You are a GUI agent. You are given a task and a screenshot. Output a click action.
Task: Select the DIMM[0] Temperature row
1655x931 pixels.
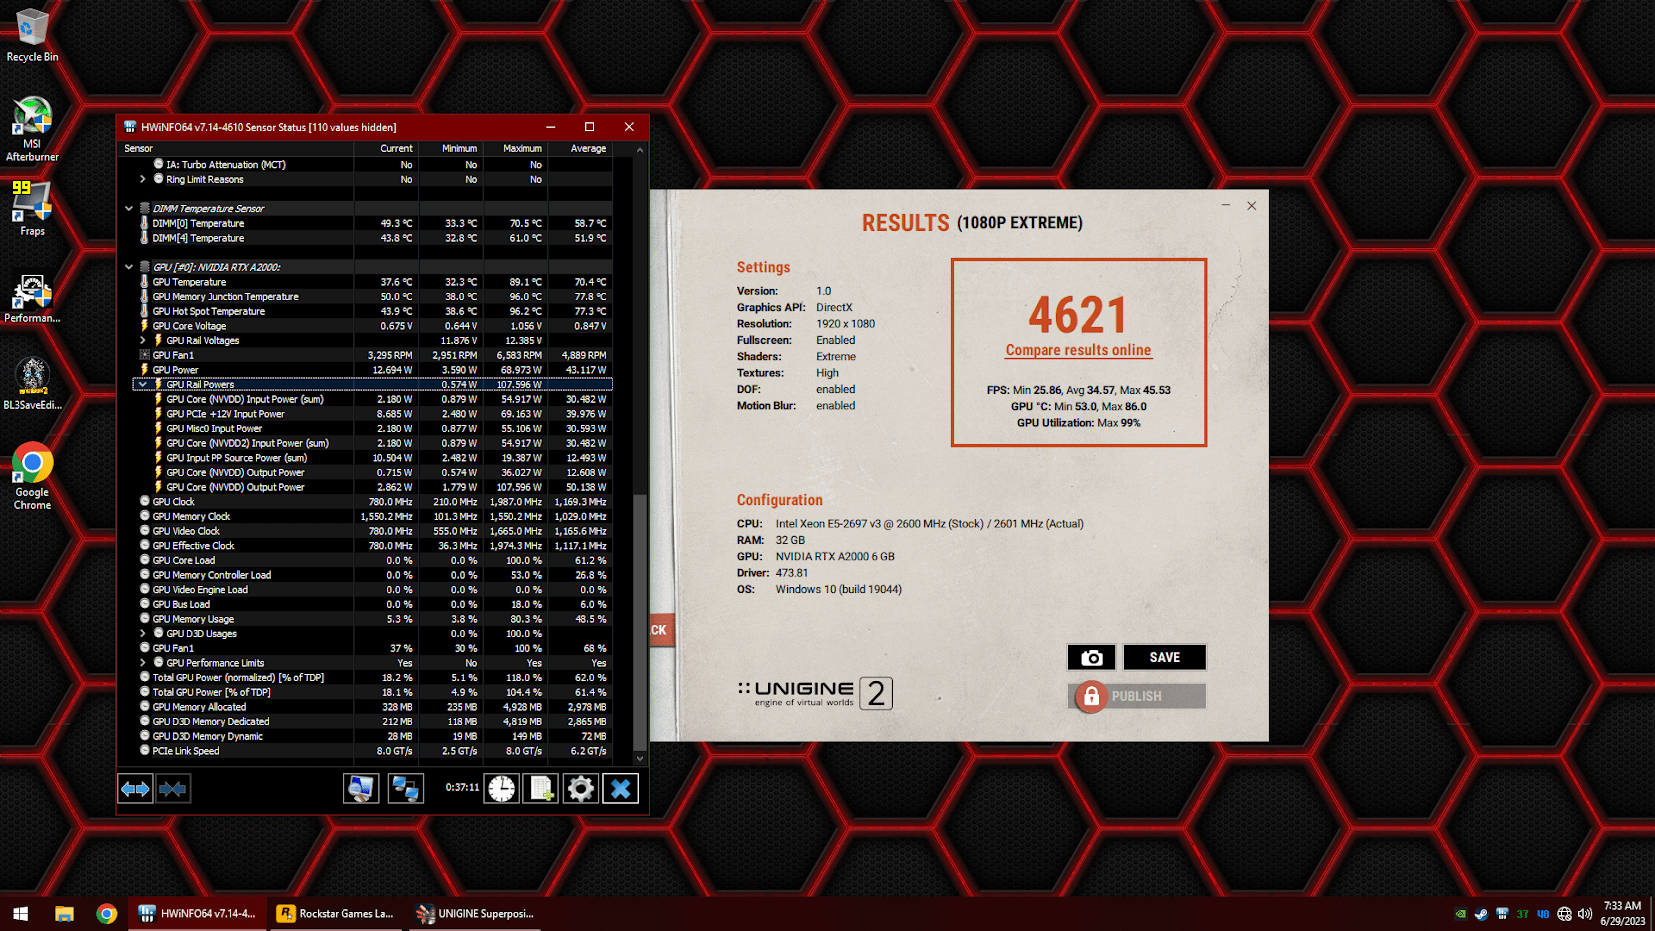pos(366,223)
